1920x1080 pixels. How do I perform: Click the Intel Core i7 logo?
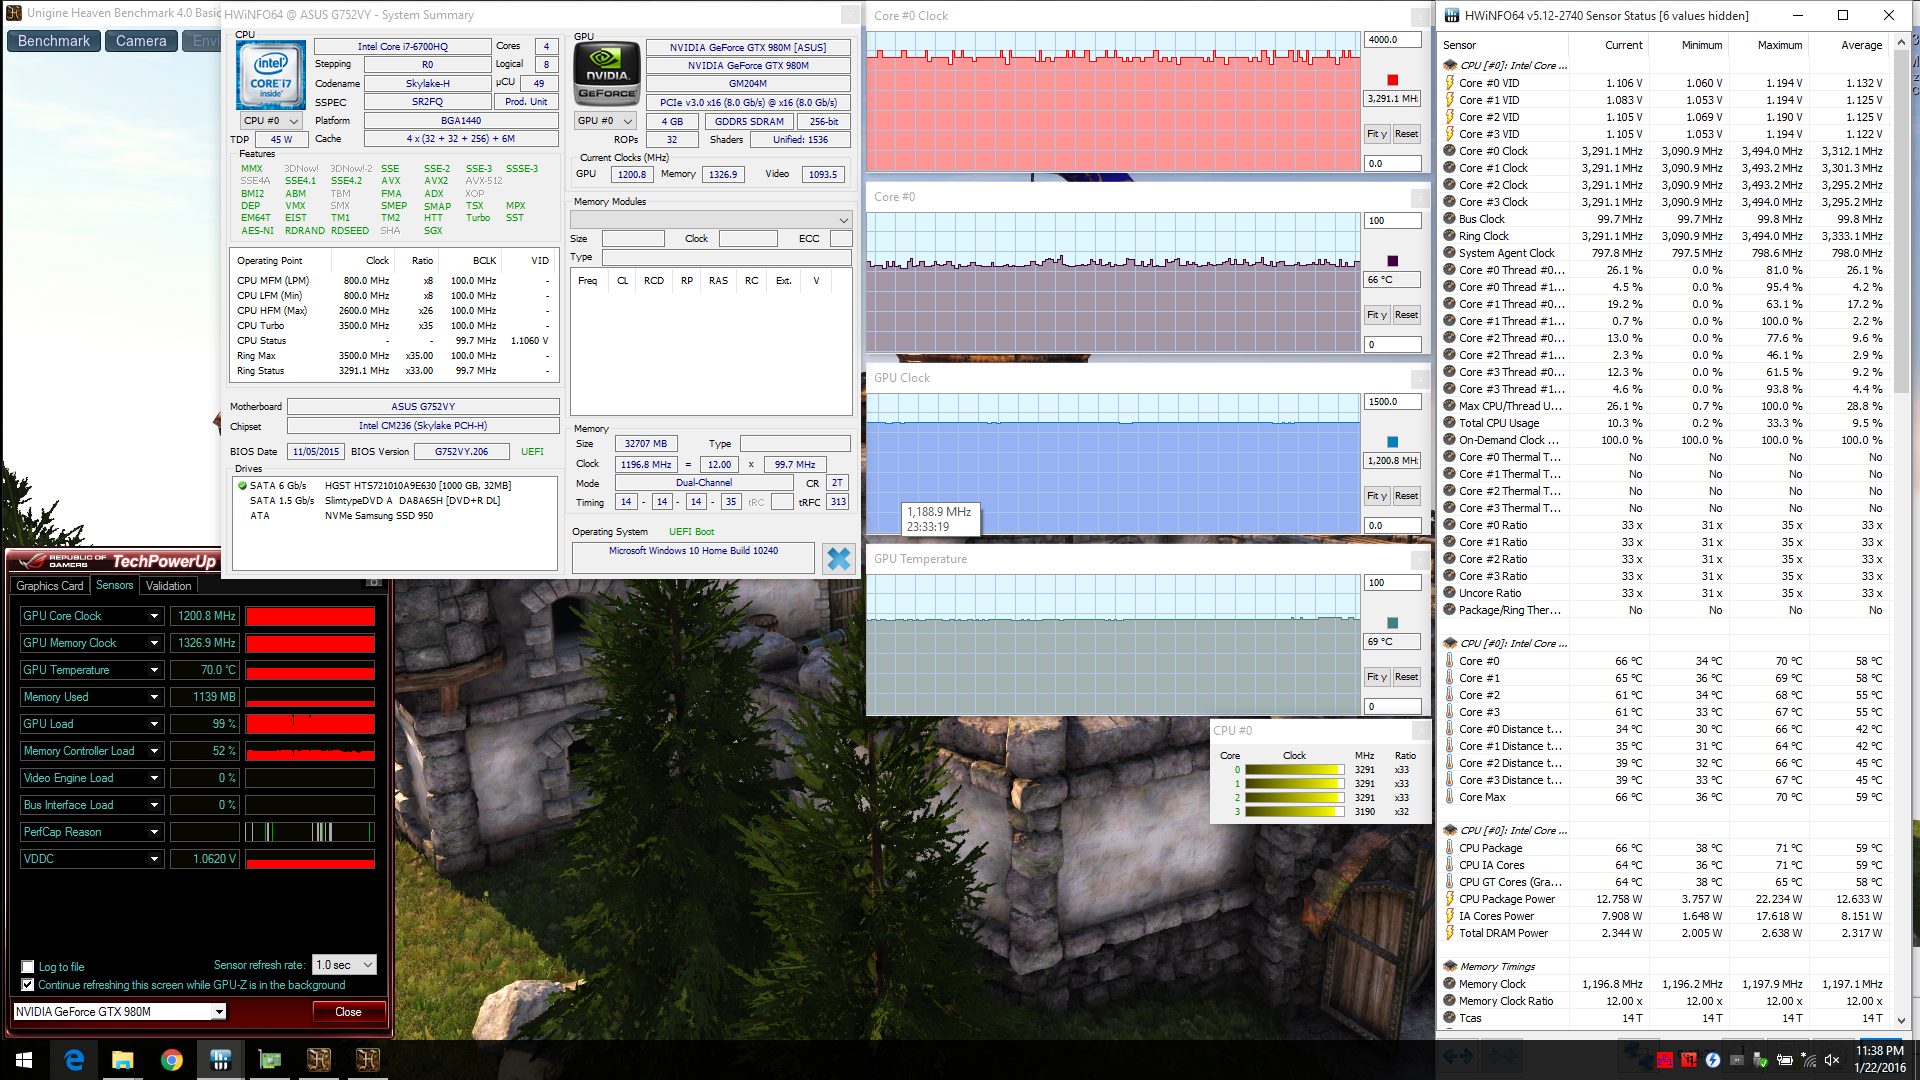270,75
